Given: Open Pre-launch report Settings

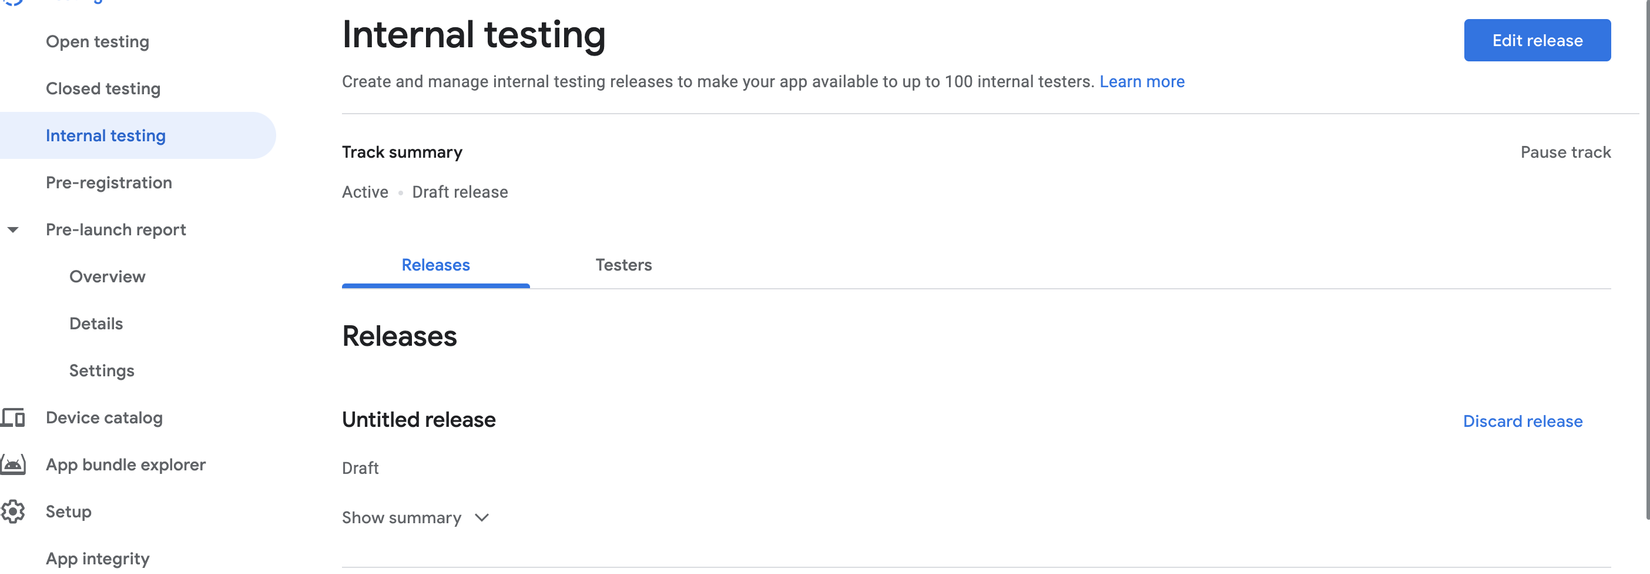Looking at the screenshot, I should [x=102, y=371].
